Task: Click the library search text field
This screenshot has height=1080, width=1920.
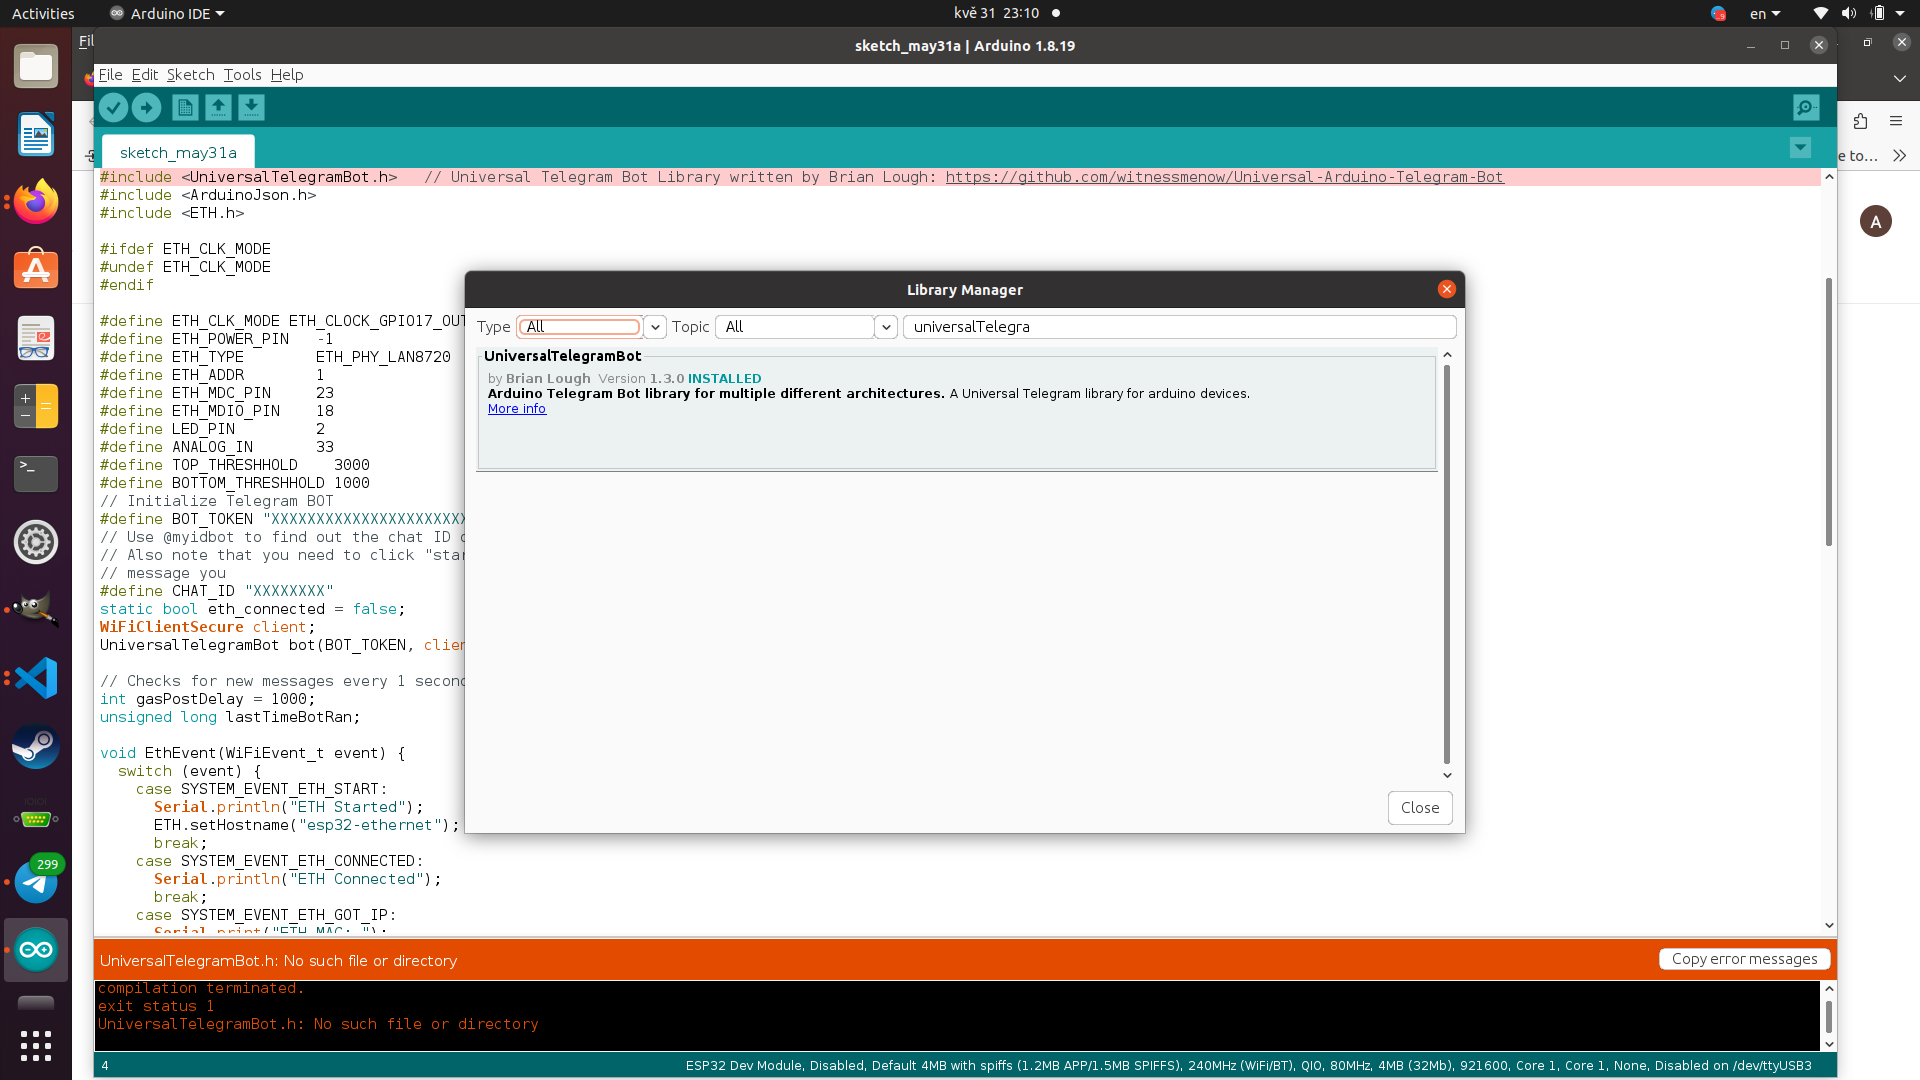Action: pyautogui.click(x=1180, y=327)
